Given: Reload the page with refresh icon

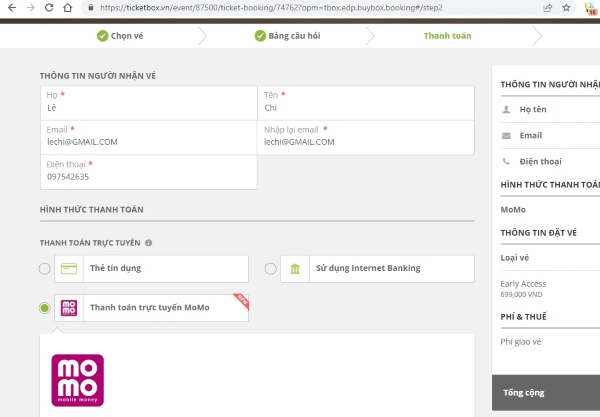Looking at the screenshot, I should point(51,7).
